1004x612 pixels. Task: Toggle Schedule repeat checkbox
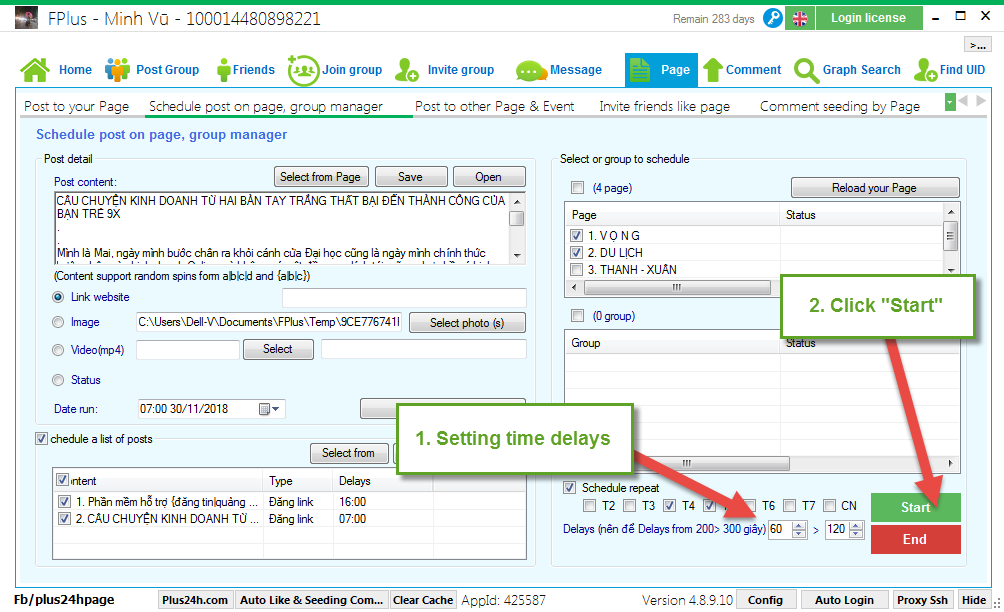coord(569,487)
